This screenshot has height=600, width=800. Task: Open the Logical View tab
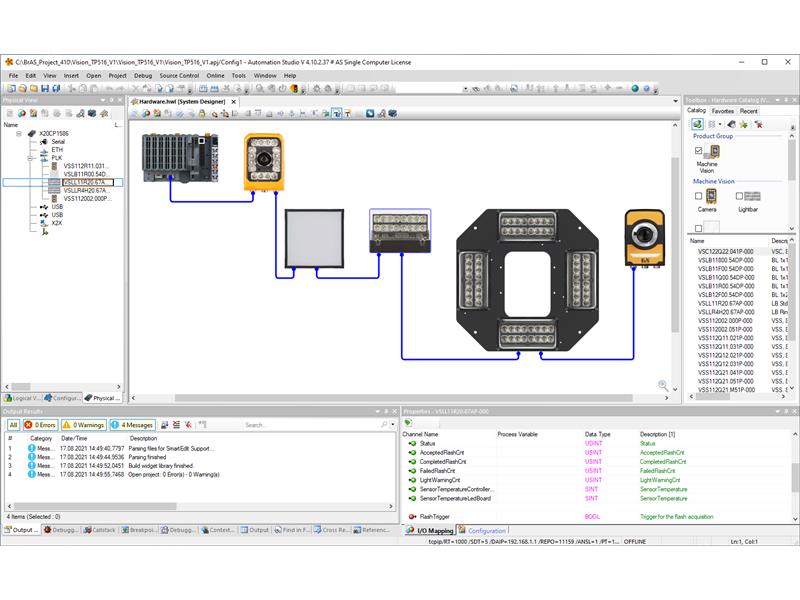[x=22, y=398]
